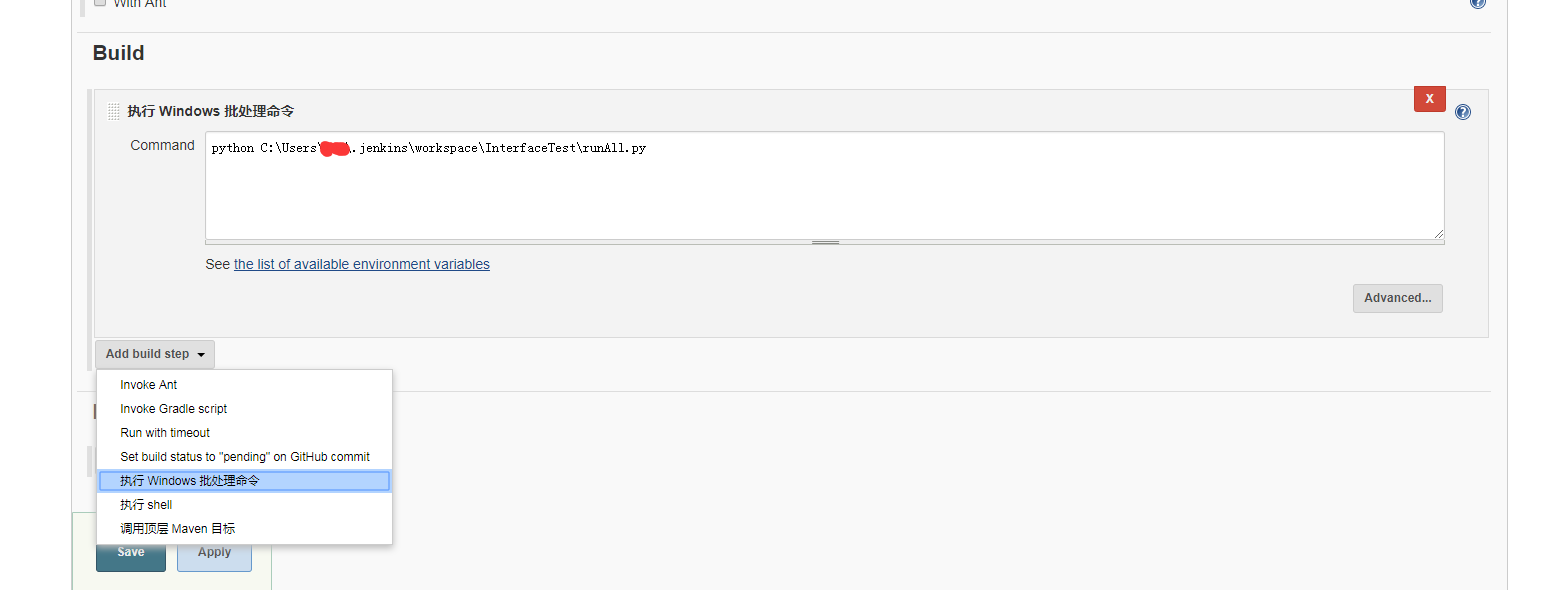
Task: Expand the Add build step dropdown
Action: [x=155, y=354]
